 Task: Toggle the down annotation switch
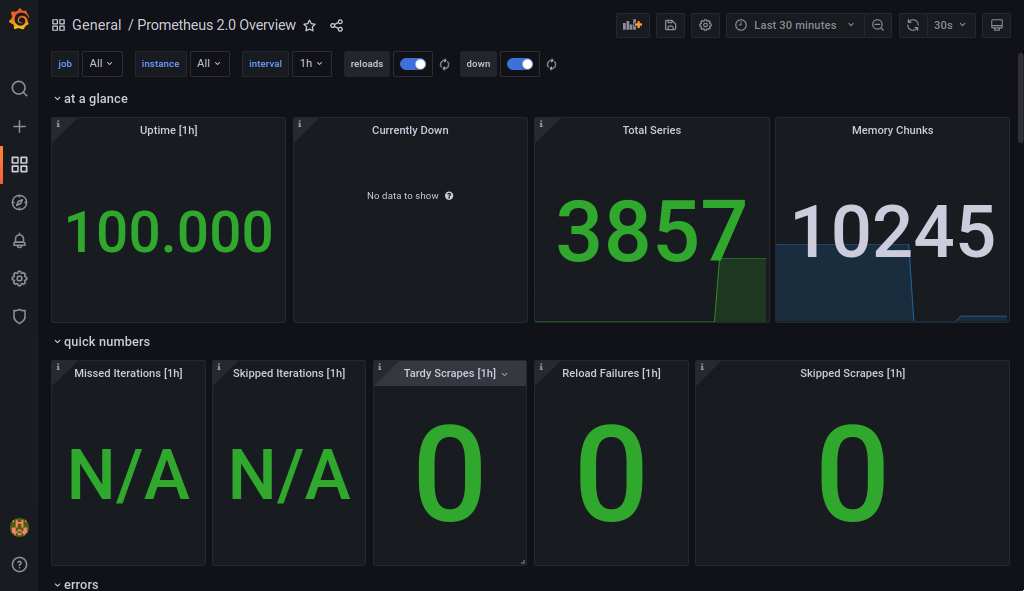point(520,64)
